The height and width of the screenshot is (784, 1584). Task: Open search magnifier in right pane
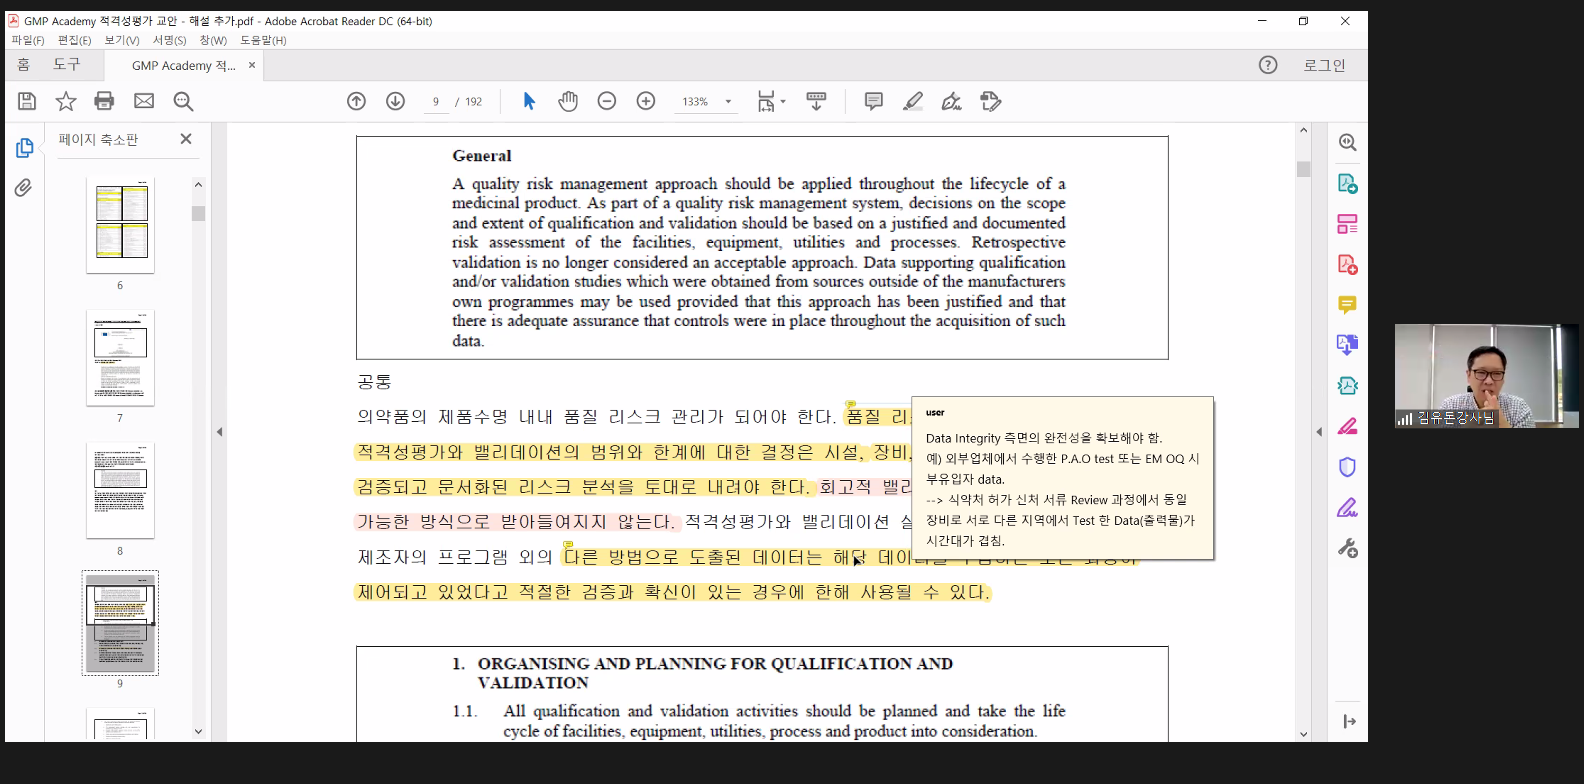[1348, 143]
